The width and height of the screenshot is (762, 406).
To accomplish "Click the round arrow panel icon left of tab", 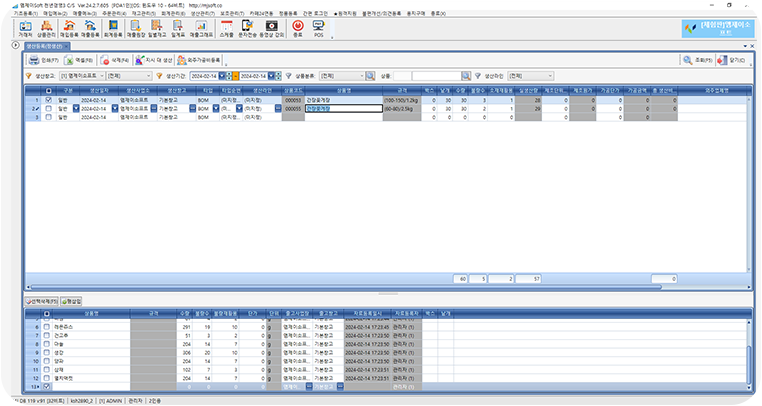I will pos(16,45).
